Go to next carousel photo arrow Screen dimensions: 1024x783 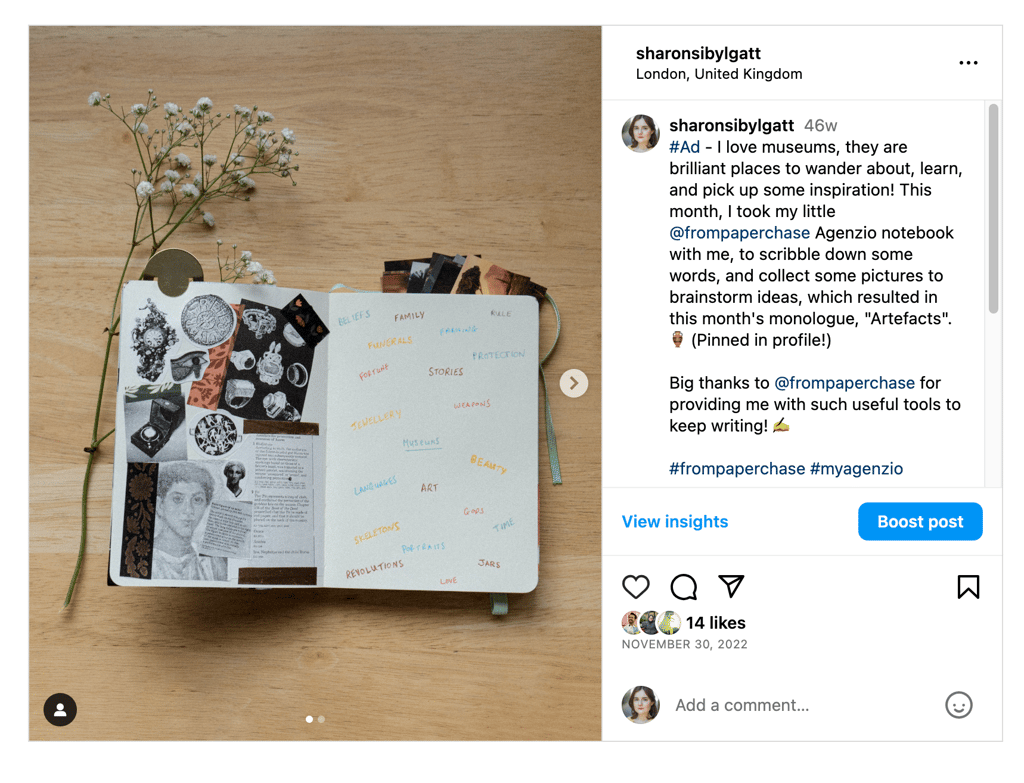573,383
